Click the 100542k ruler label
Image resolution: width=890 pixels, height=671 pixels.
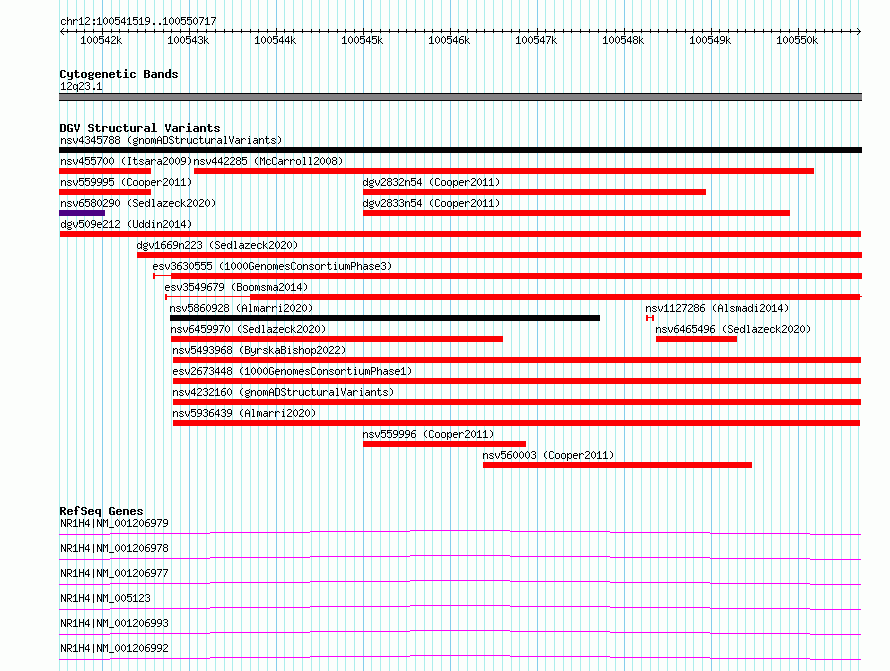tap(101, 40)
